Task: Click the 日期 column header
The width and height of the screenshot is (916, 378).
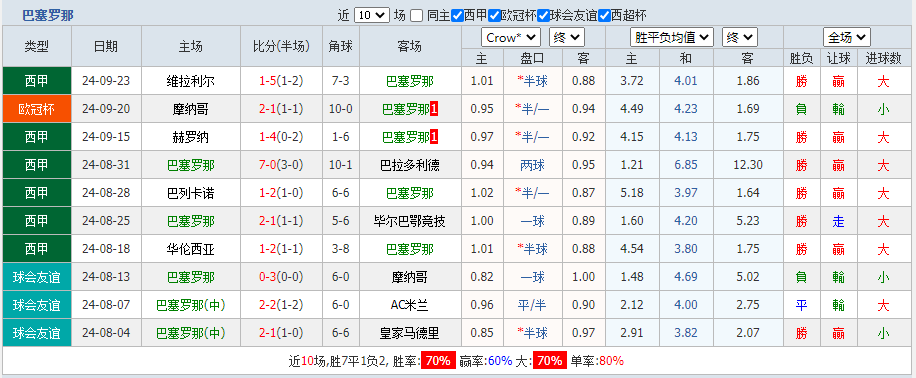Action: (x=106, y=46)
